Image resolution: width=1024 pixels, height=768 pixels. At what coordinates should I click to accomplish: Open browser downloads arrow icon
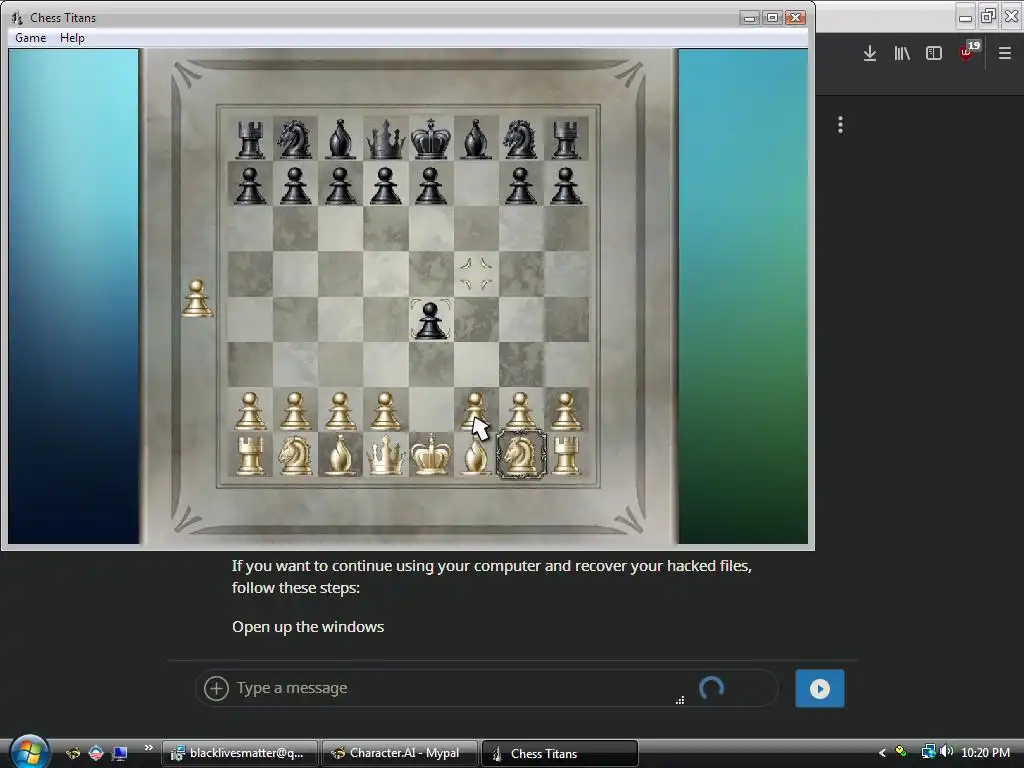[x=869, y=53]
